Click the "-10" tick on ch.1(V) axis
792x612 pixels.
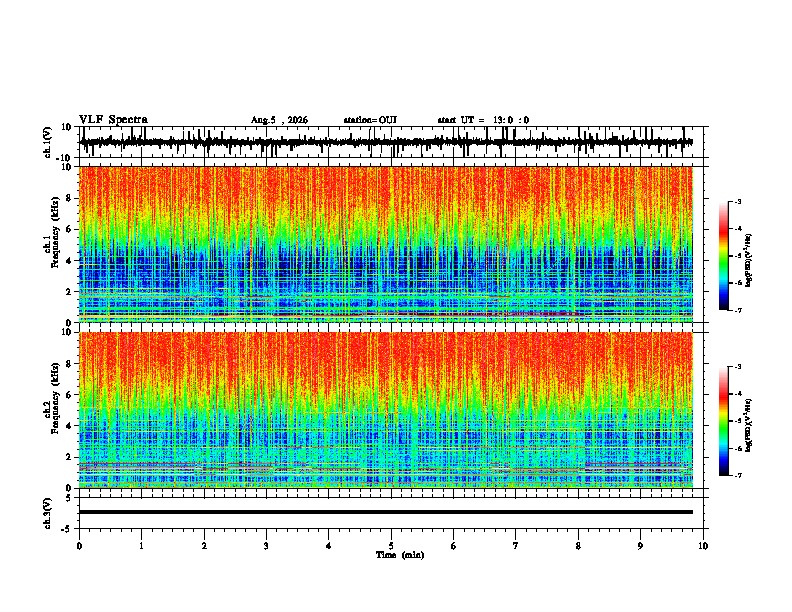pyautogui.click(x=65, y=158)
